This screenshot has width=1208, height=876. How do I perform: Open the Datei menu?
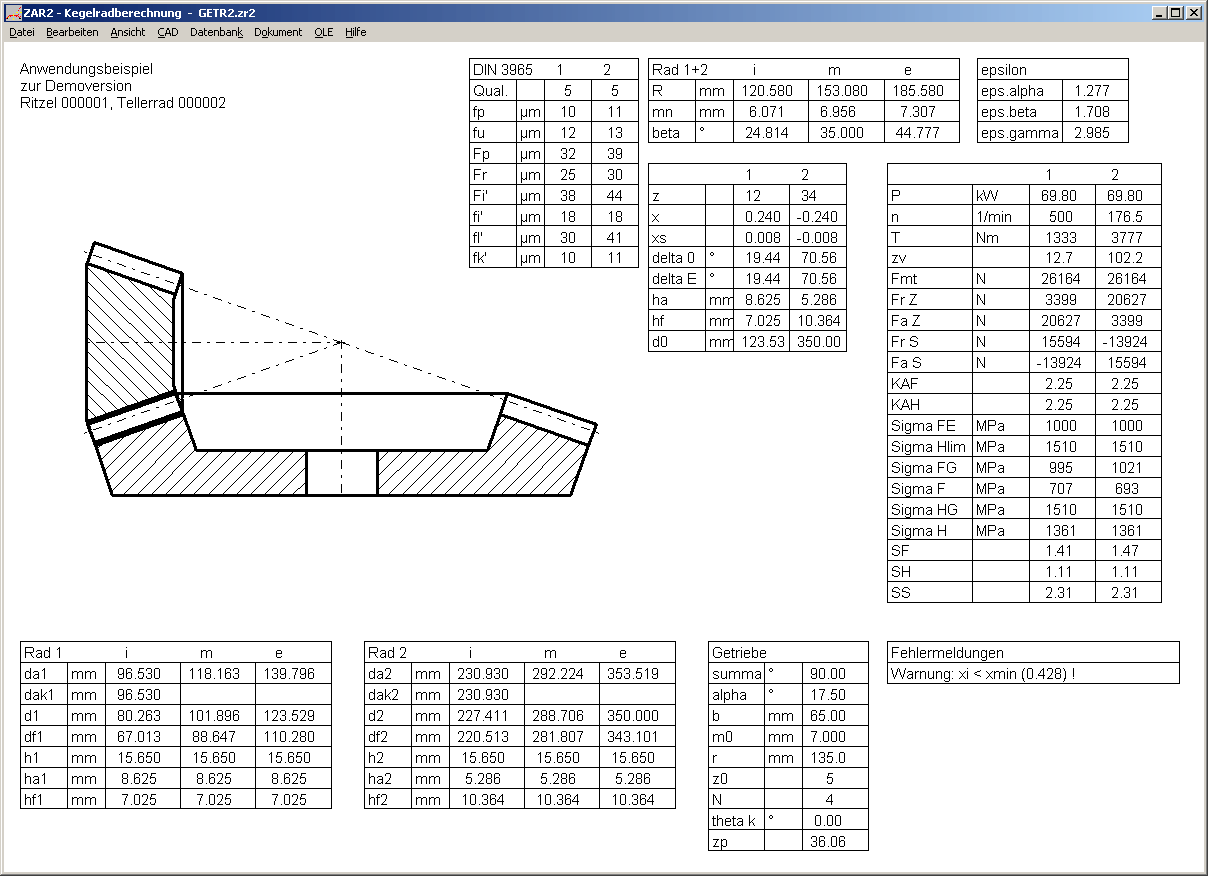[22, 32]
